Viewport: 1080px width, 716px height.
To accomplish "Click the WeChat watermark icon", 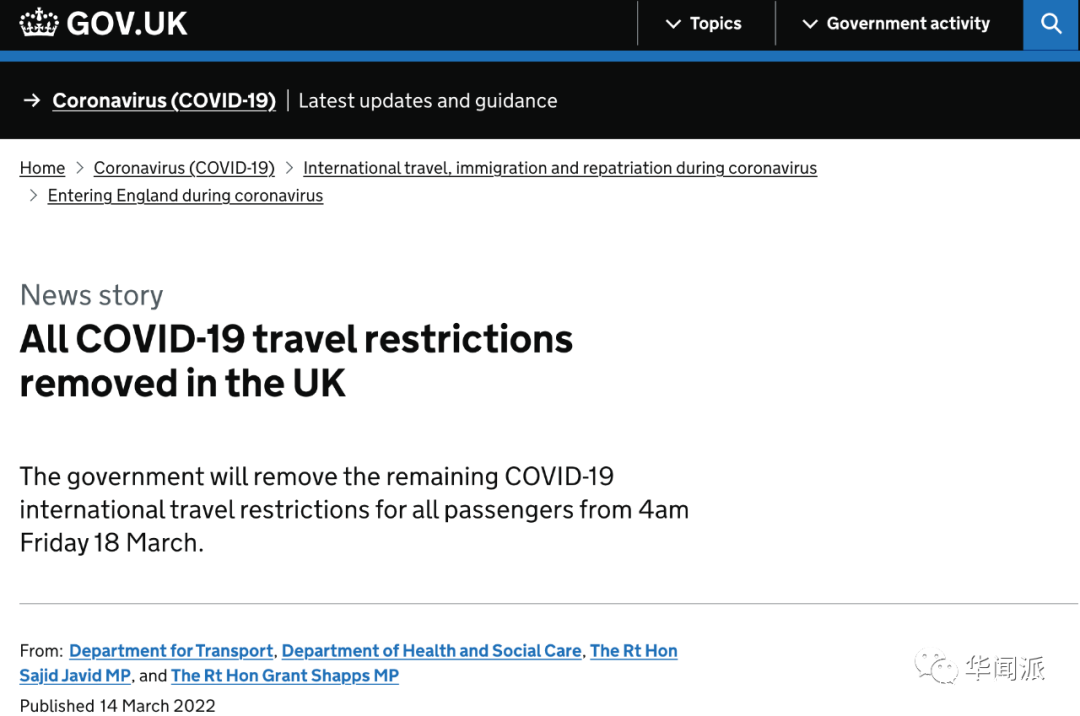I will [x=936, y=667].
